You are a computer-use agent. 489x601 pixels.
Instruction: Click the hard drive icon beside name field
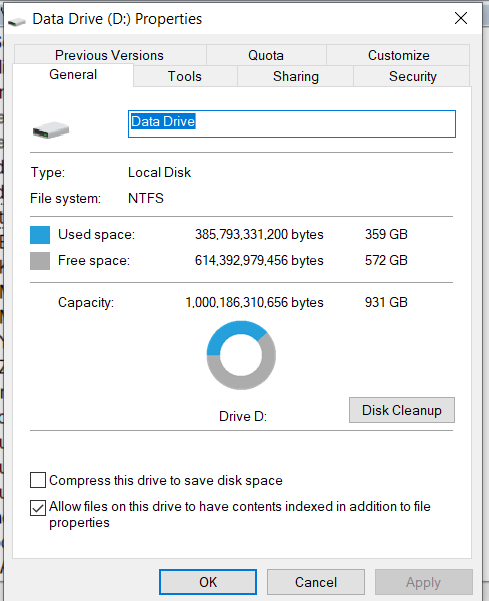tap(51, 130)
